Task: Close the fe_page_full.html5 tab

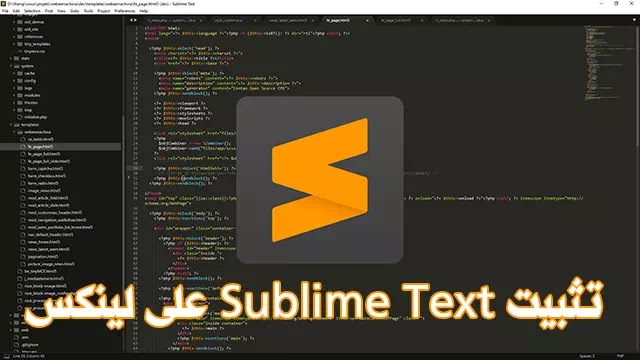Action: [x=422, y=20]
